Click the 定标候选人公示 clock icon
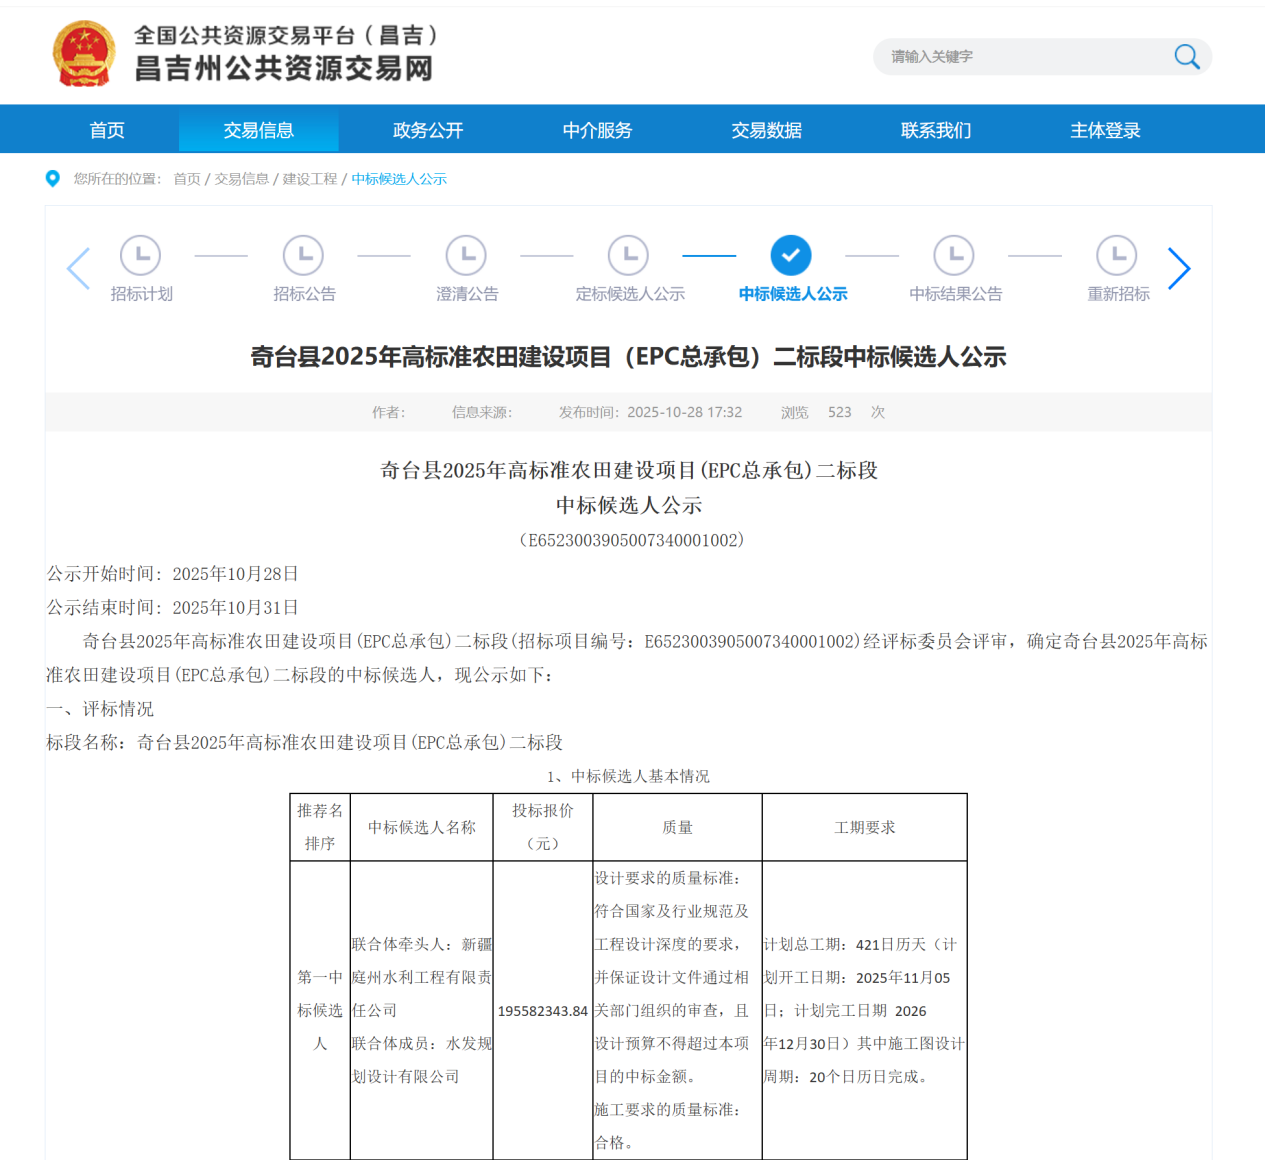Screen dimensions: 1265x1160 point(628,255)
